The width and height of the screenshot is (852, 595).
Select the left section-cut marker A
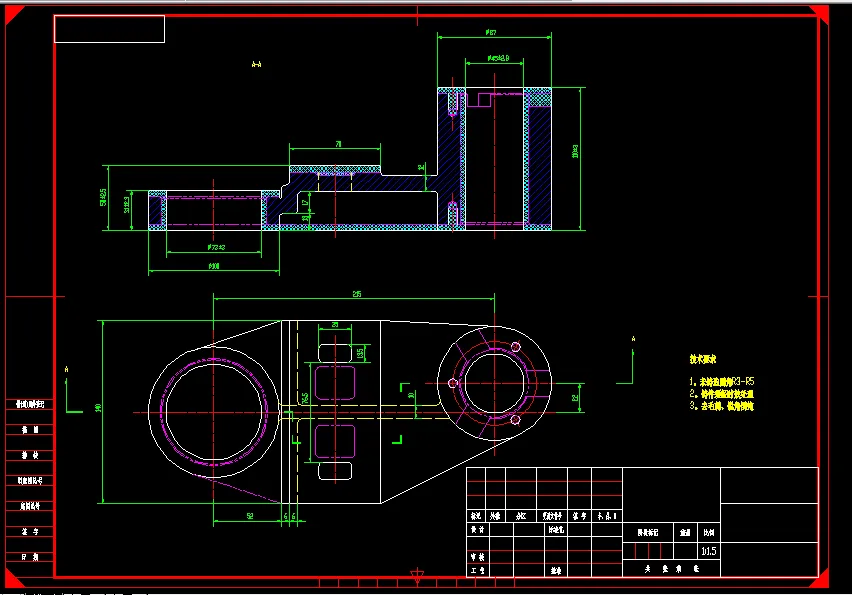[66, 369]
